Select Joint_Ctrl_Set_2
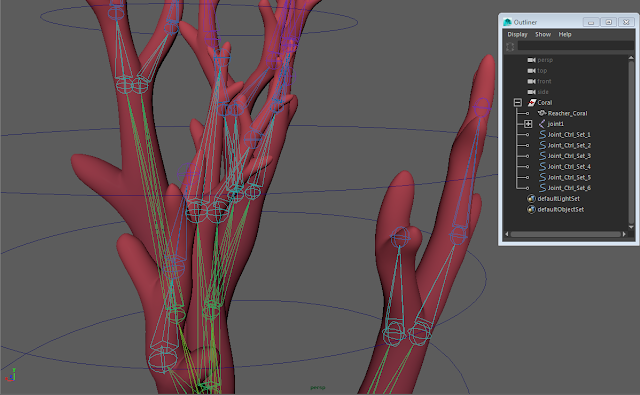Image resolution: width=640 pixels, height=395 pixels. pos(569,145)
